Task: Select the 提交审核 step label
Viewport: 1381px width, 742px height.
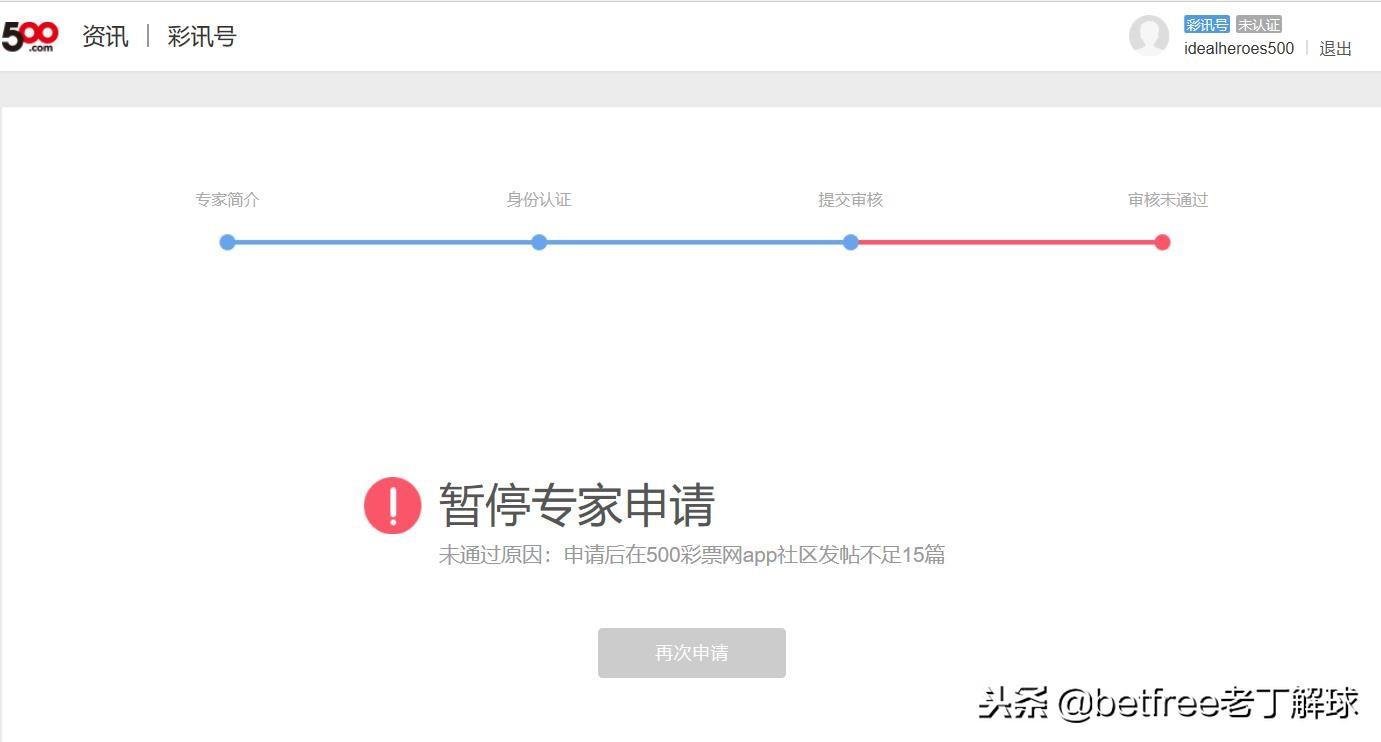Action: point(850,200)
